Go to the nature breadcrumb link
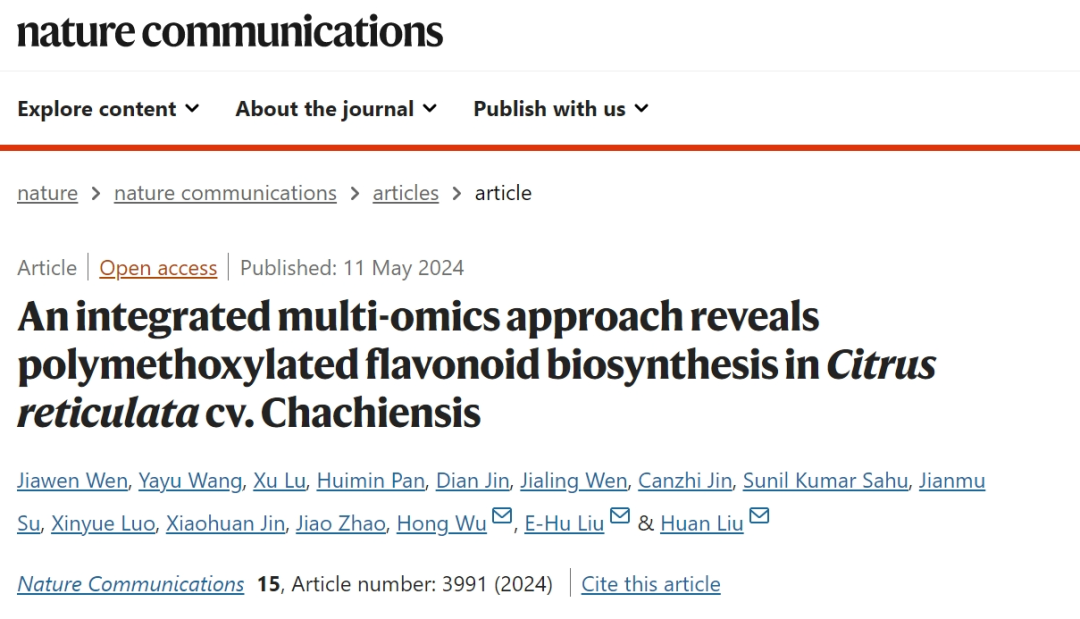 [x=48, y=193]
